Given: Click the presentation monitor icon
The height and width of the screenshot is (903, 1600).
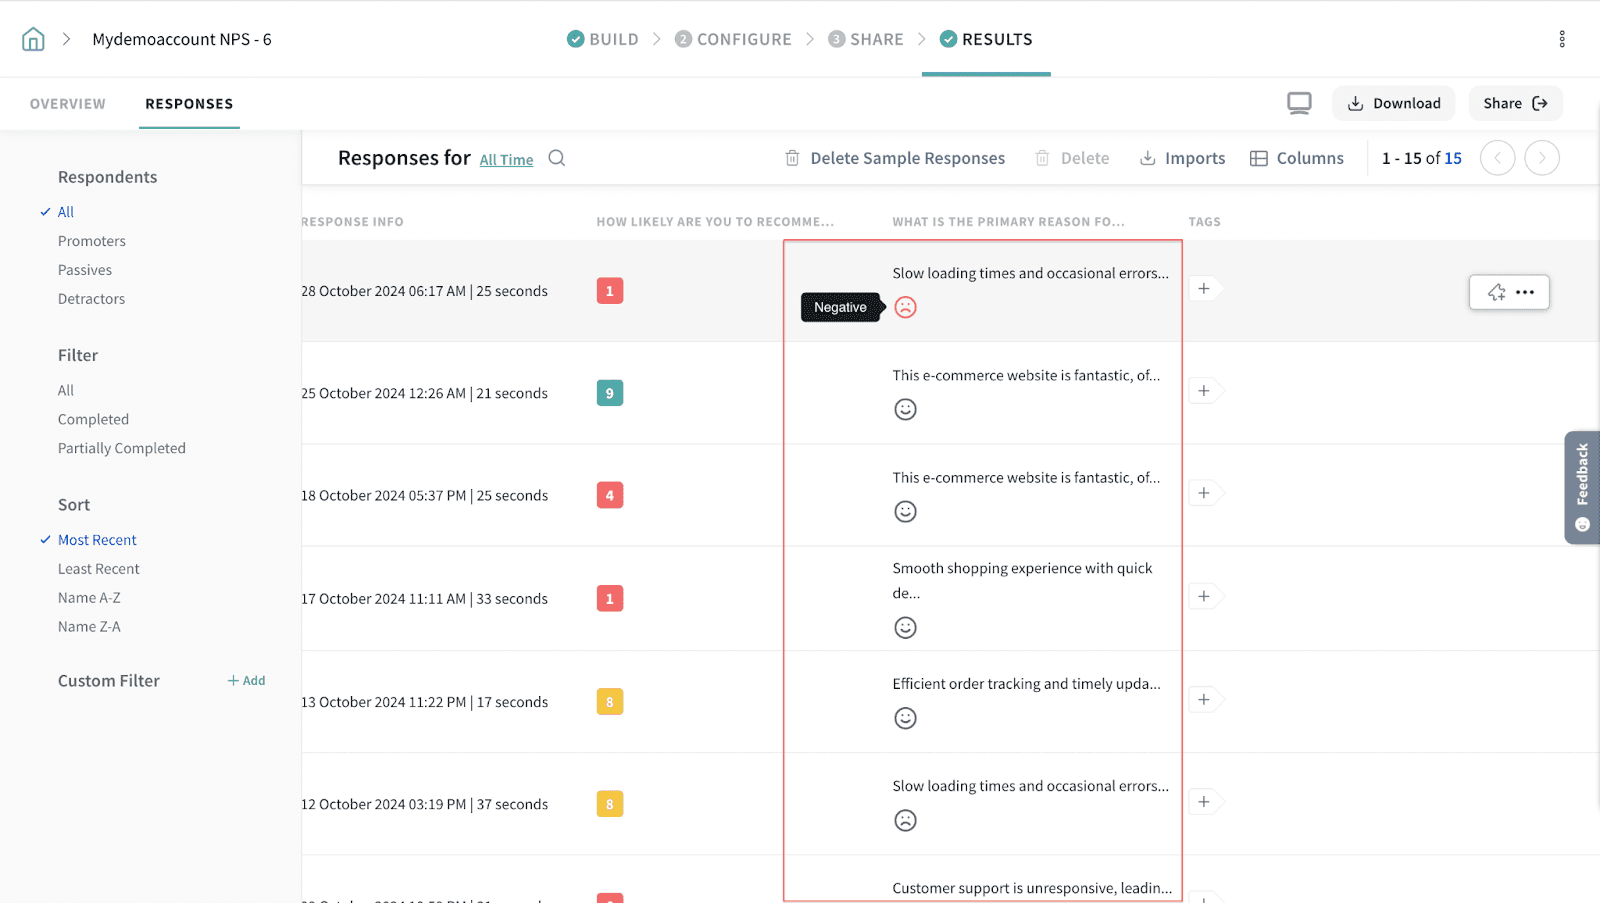Looking at the screenshot, I should pos(1299,103).
